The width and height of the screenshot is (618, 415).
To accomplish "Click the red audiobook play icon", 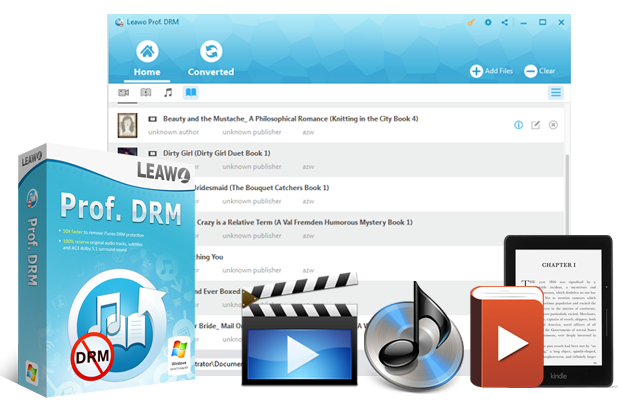I will pyautogui.click(x=507, y=337).
